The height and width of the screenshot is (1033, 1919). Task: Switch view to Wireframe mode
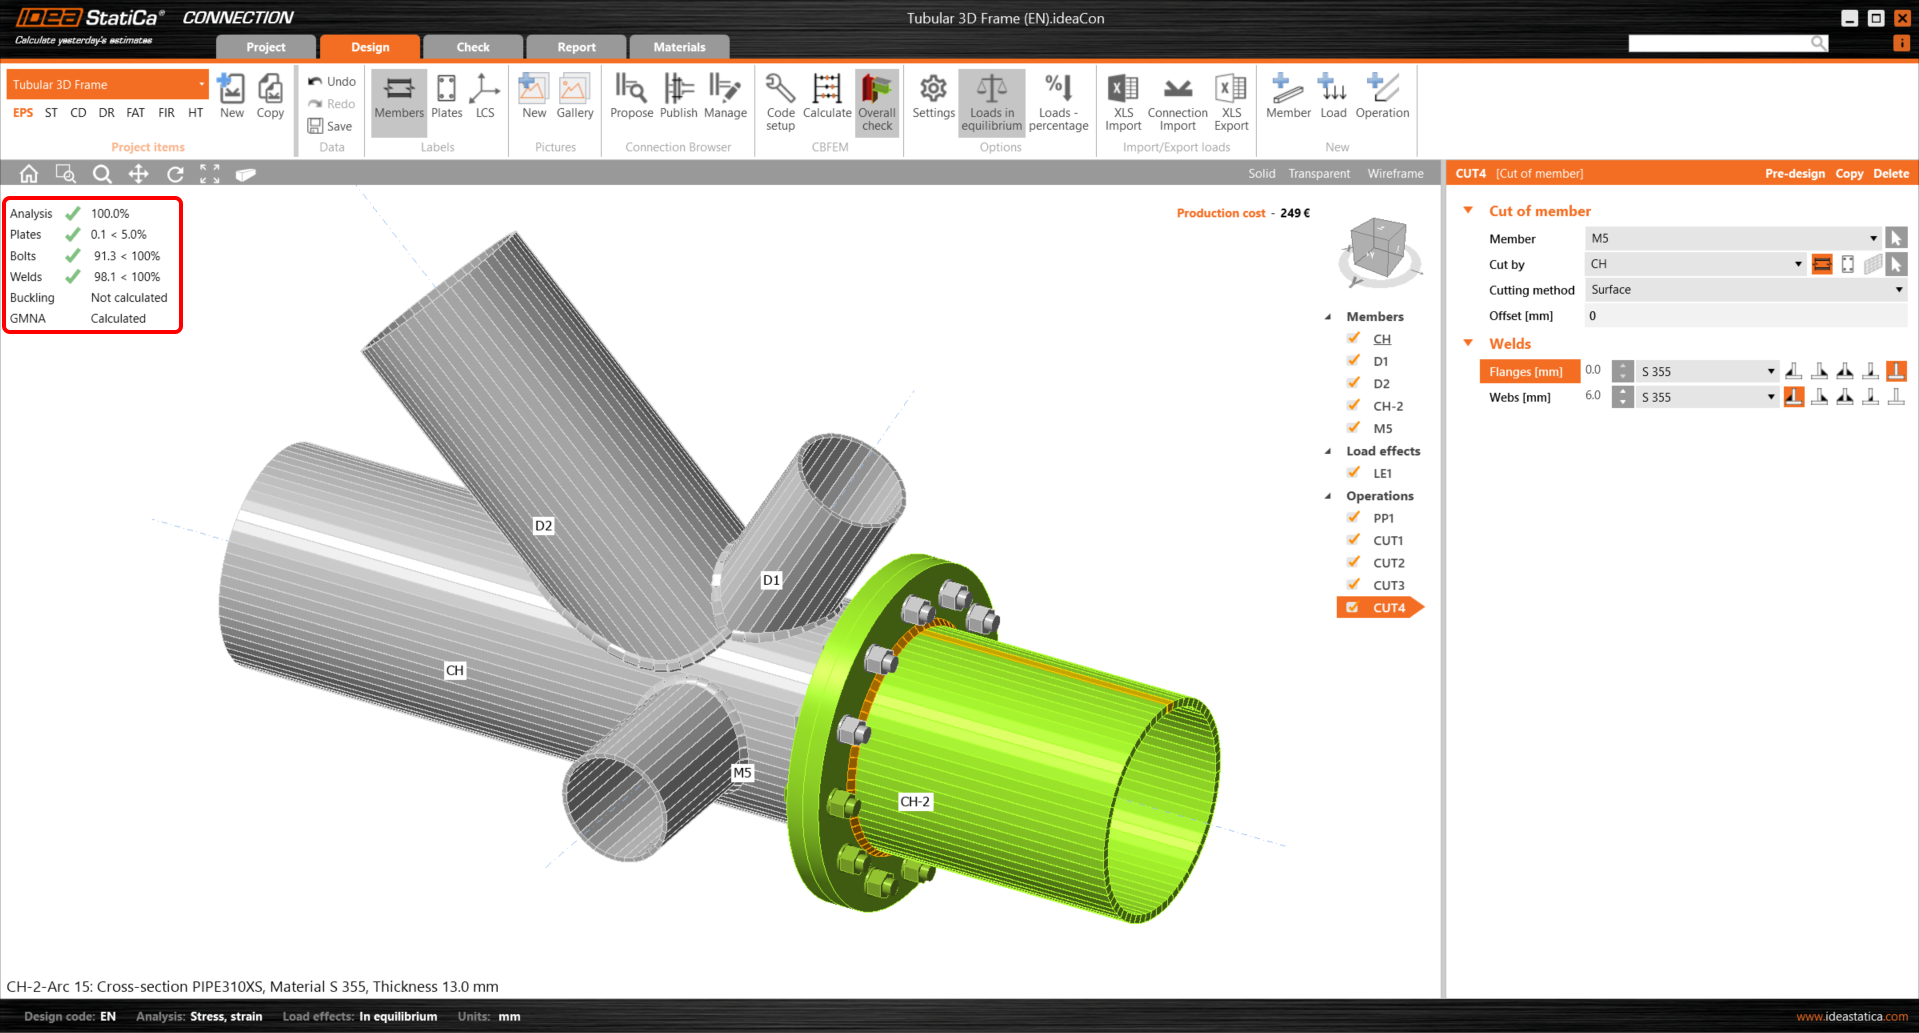point(1395,174)
